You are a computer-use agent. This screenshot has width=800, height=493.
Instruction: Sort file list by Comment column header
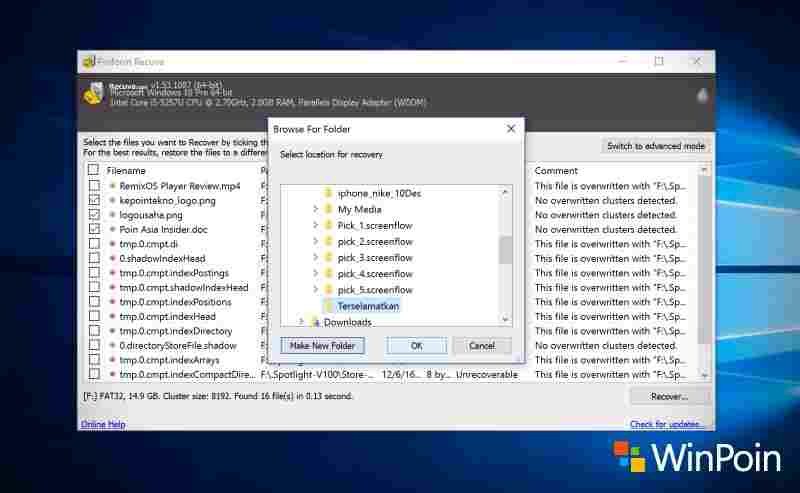click(556, 170)
